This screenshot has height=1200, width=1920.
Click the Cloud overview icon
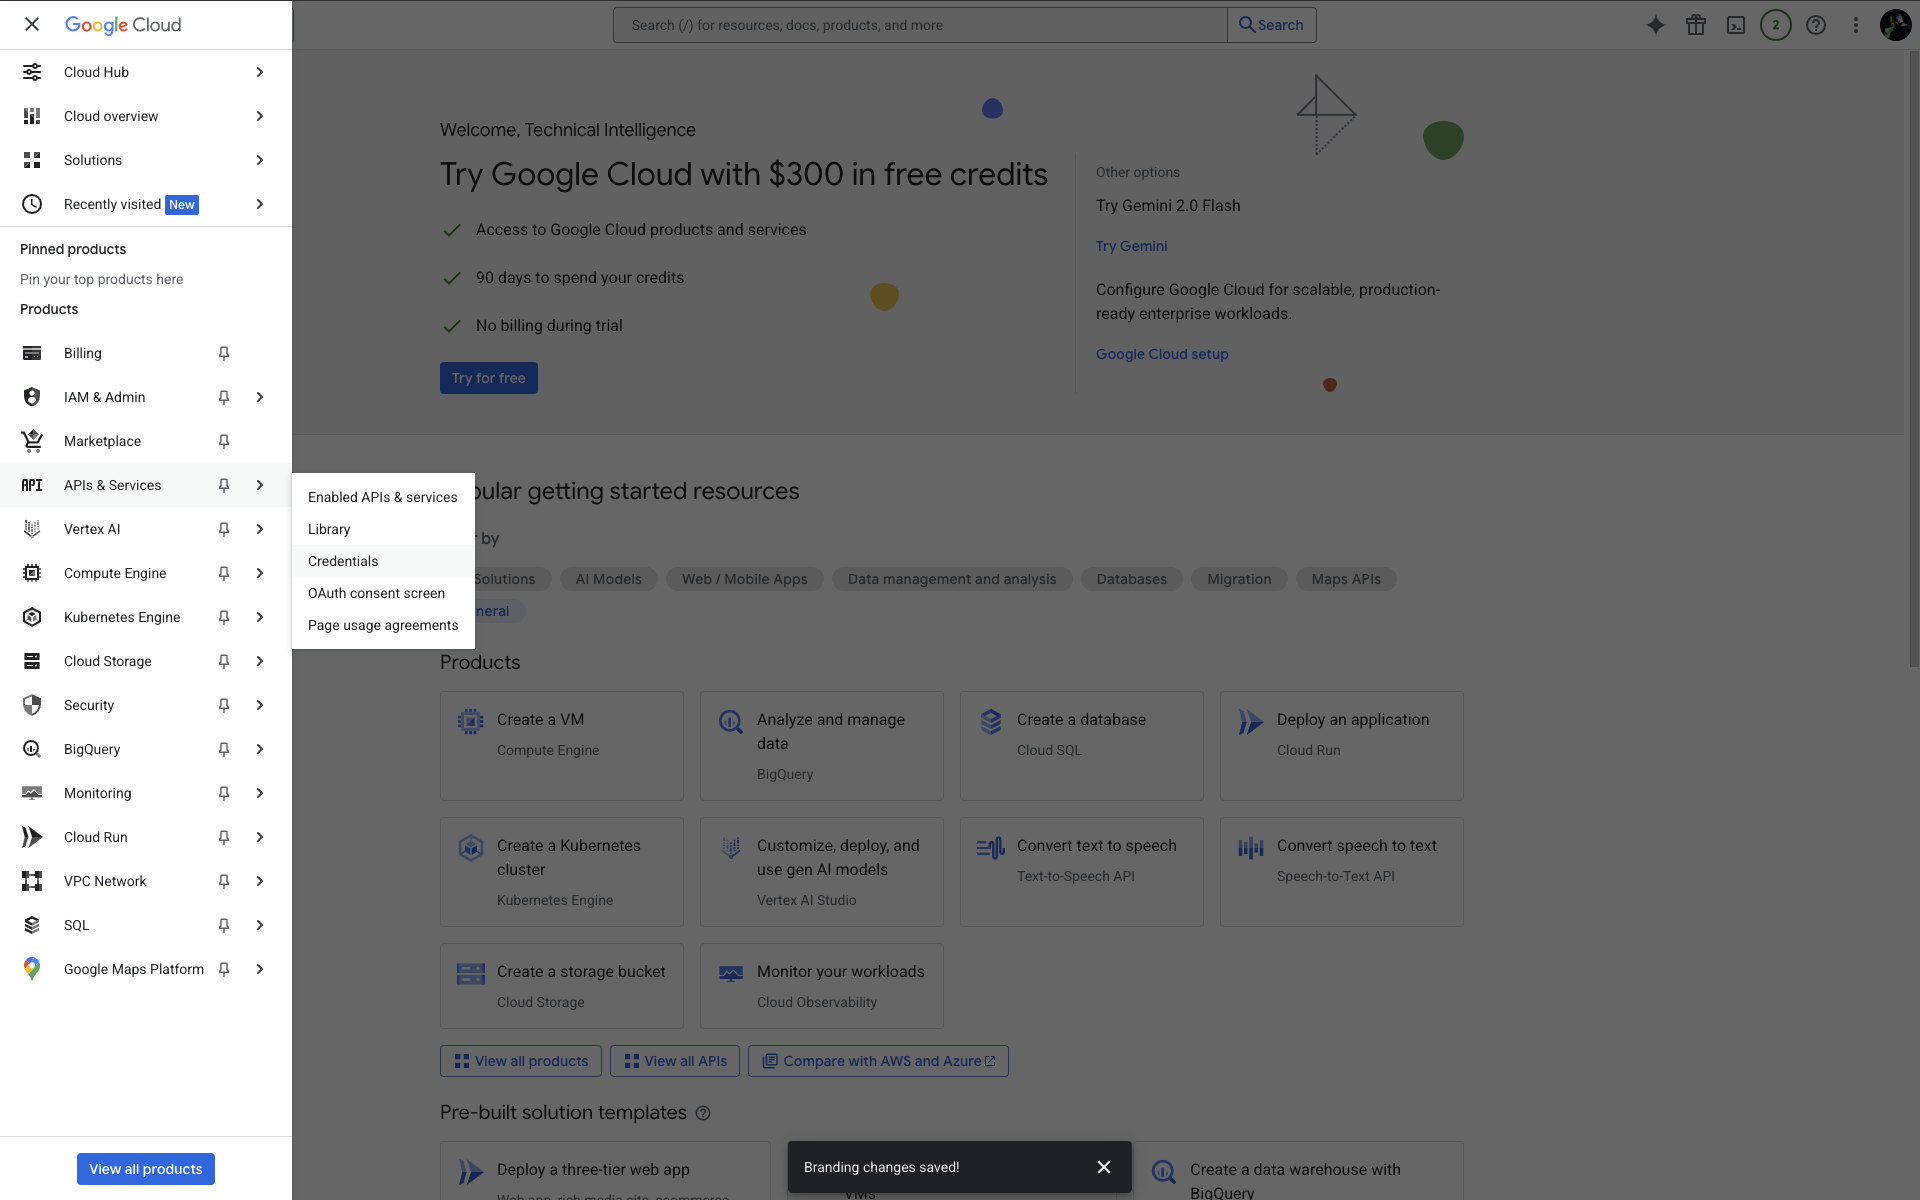tap(32, 116)
